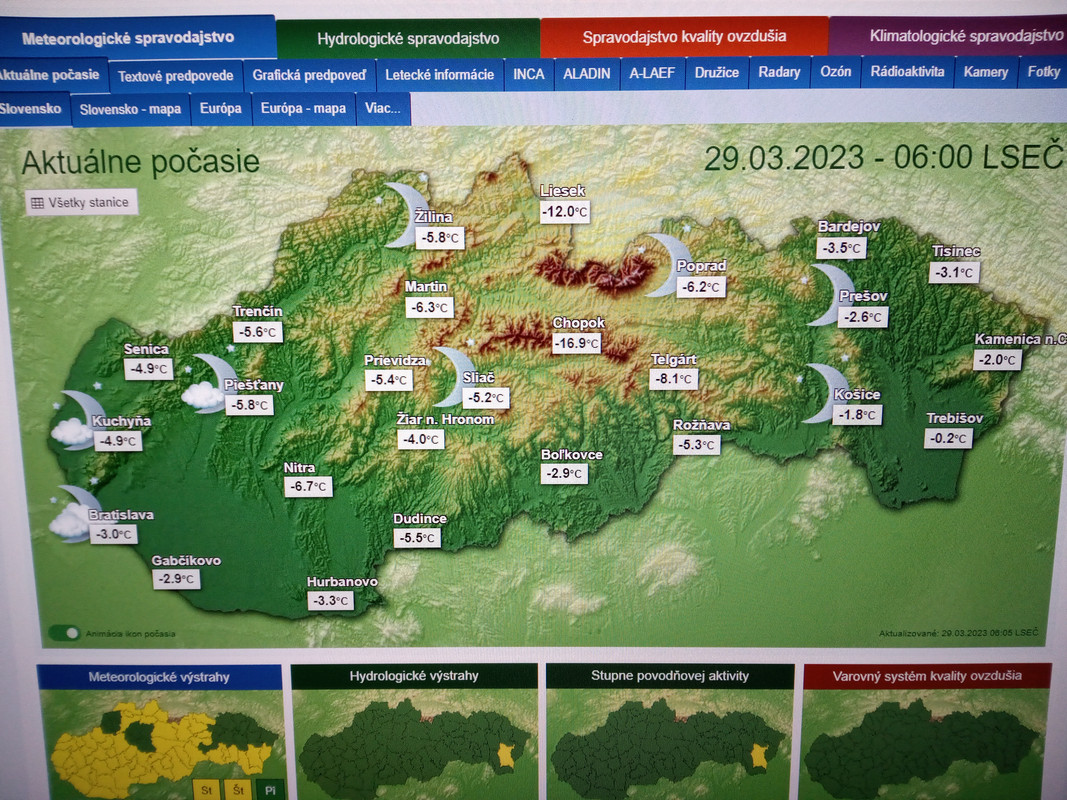Click the cloudy moon icon at Kuchyňa
The width and height of the screenshot is (1067, 800).
click(x=76, y=420)
